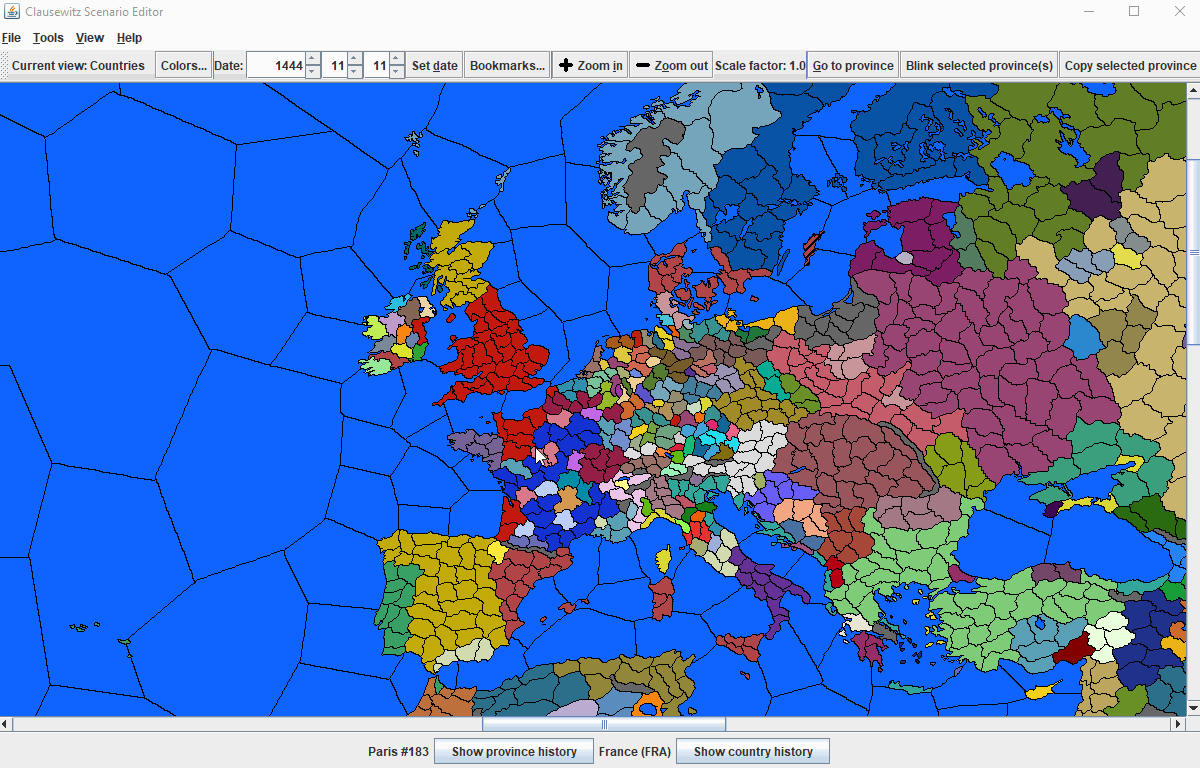This screenshot has height=768, width=1200.
Task: Click the Java app icon in title bar
Action: tap(11, 12)
